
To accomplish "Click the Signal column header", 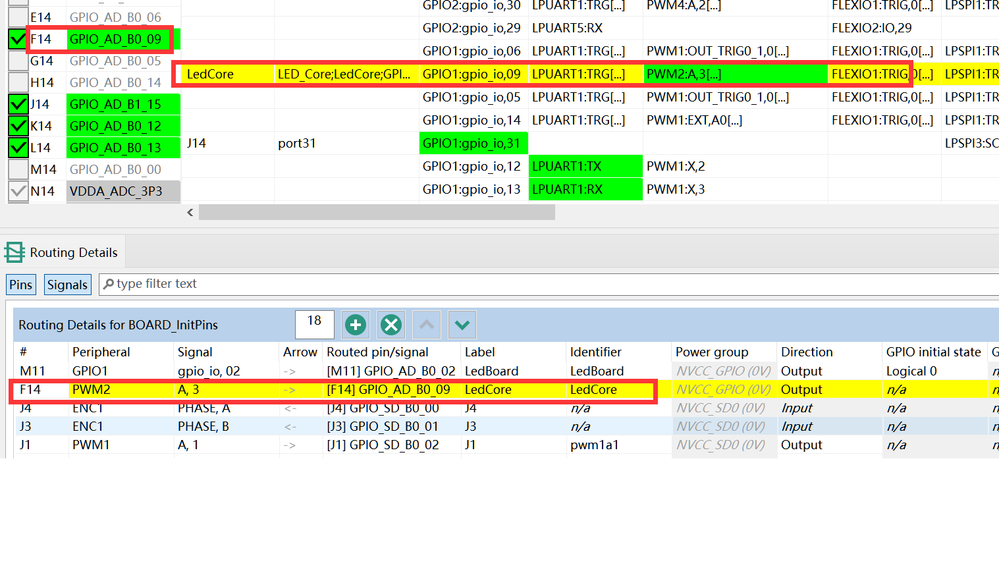I will tap(195, 352).
